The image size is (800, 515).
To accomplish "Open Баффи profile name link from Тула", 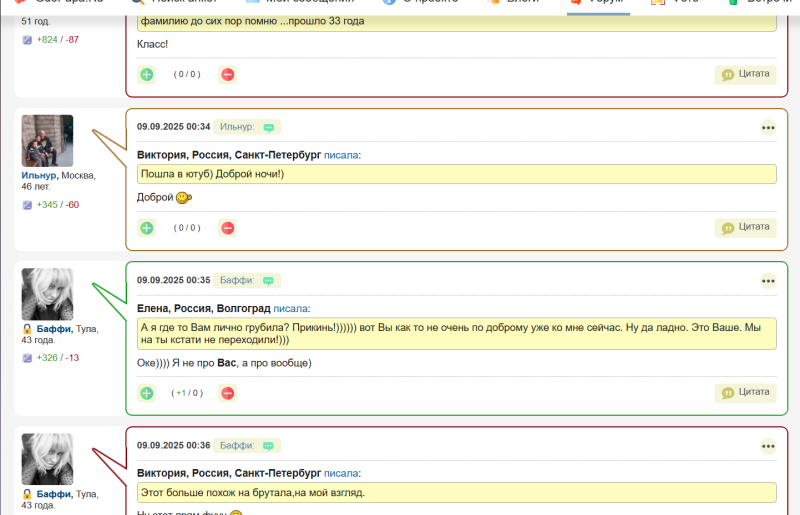I will pyautogui.click(x=54, y=328).
